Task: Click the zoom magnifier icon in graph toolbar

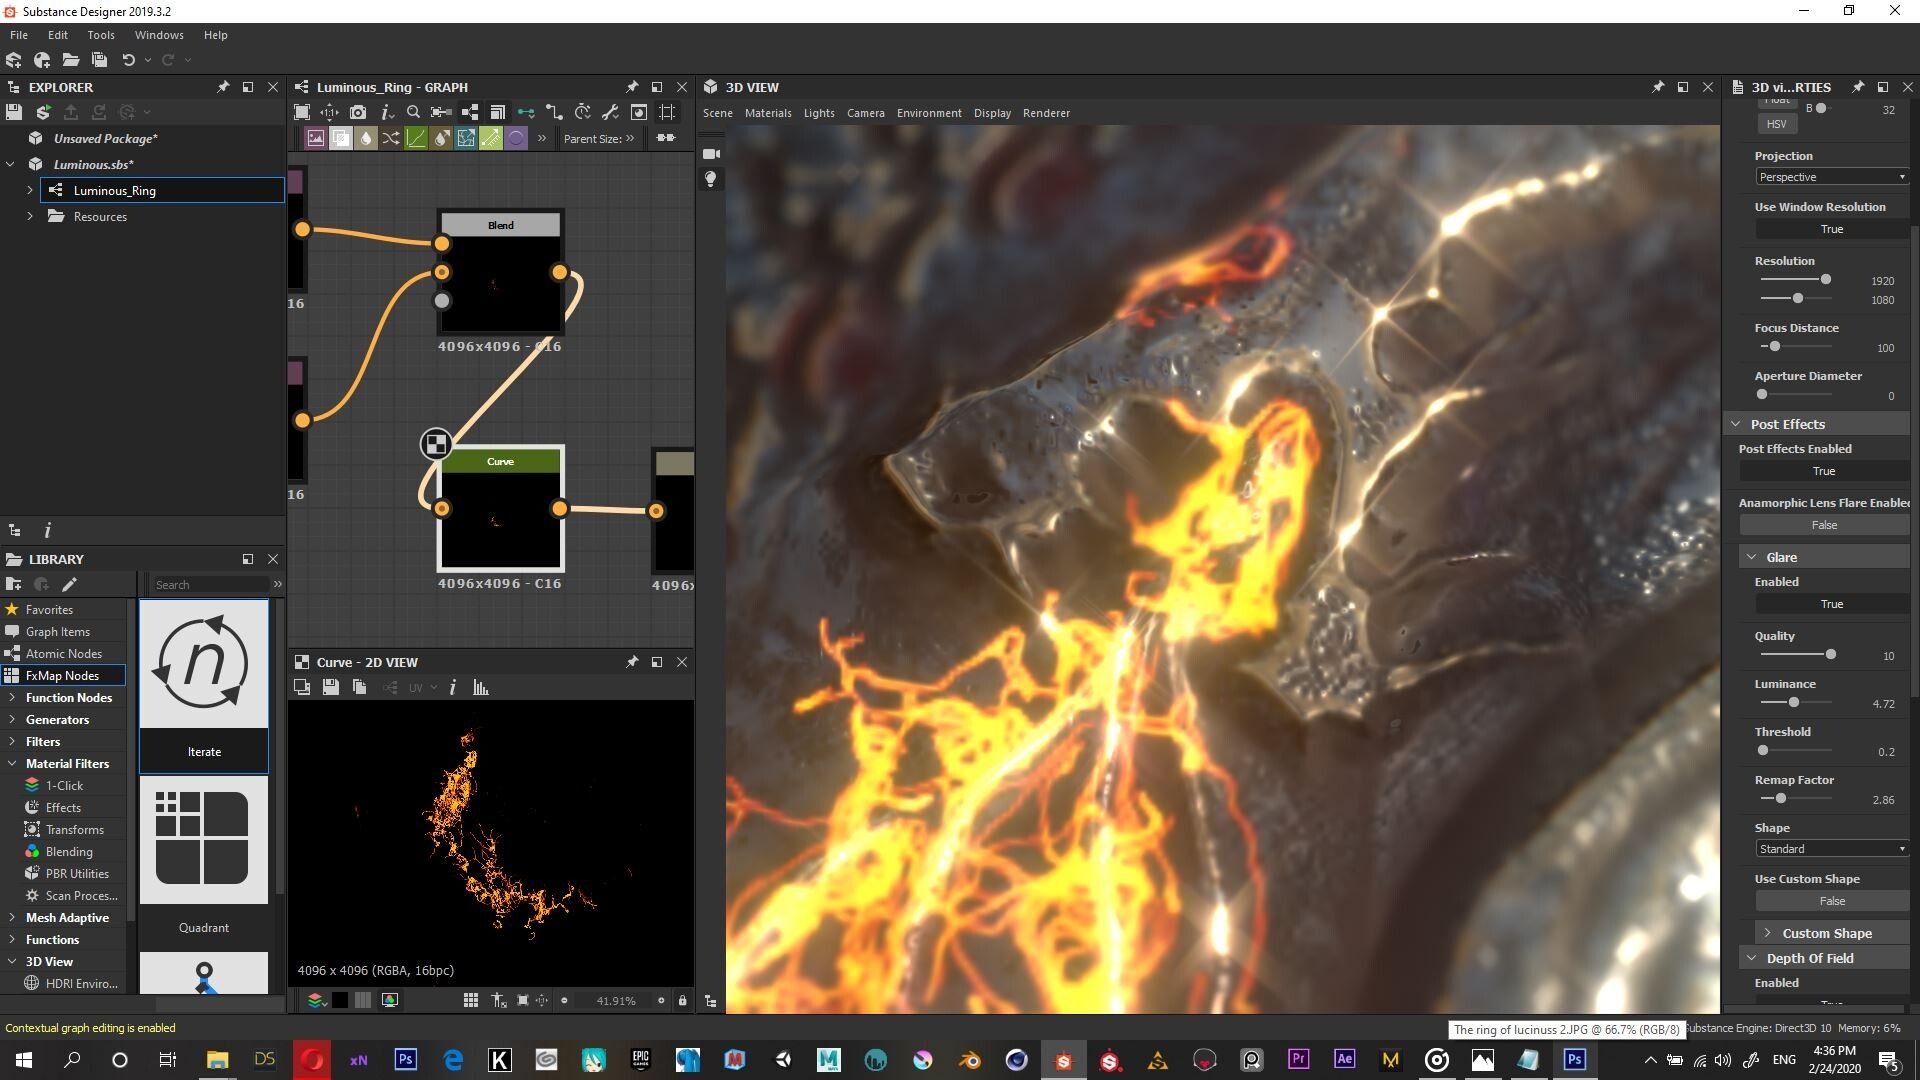Action: (x=413, y=112)
